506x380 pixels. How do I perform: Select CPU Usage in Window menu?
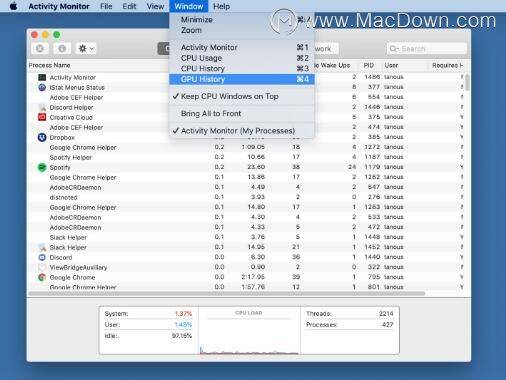pyautogui.click(x=242, y=58)
